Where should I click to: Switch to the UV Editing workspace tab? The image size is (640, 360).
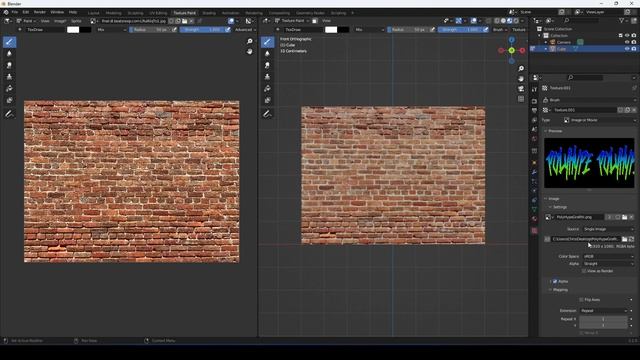pos(158,13)
